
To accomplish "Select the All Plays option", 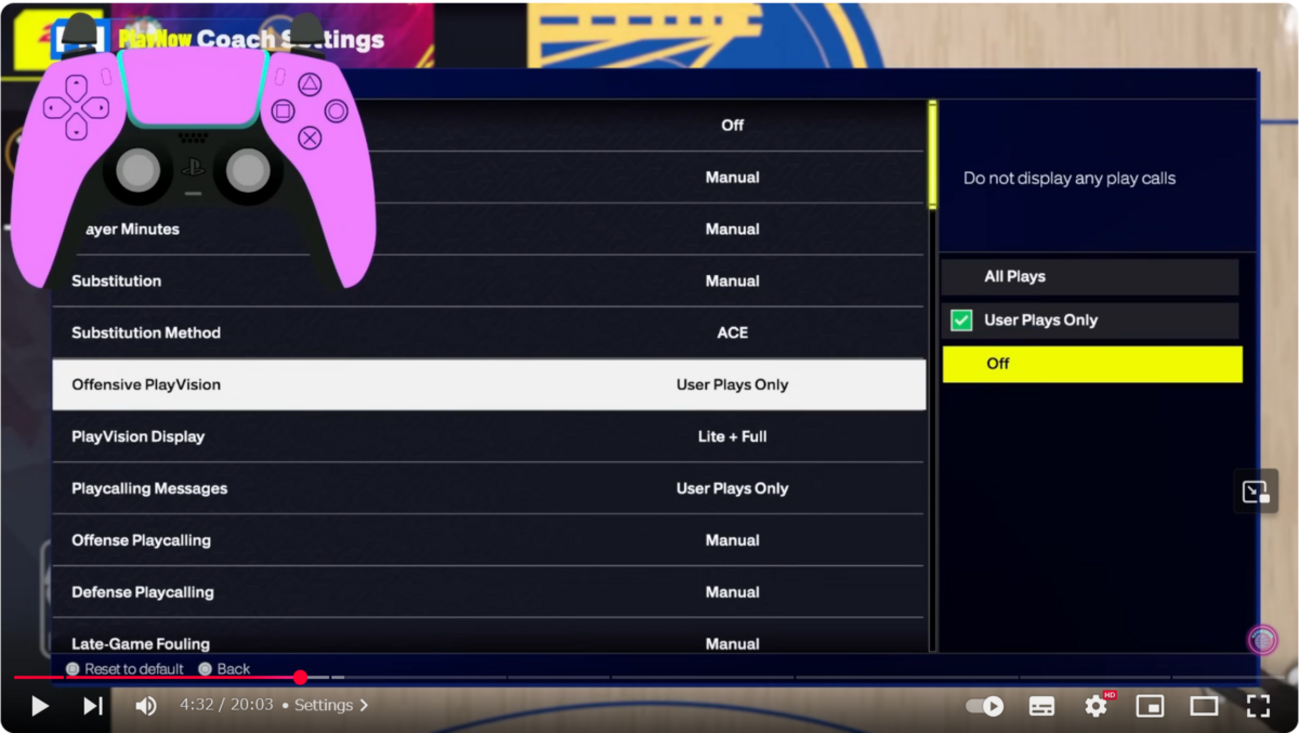I will pyautogui.click(x=1090, y=277).
